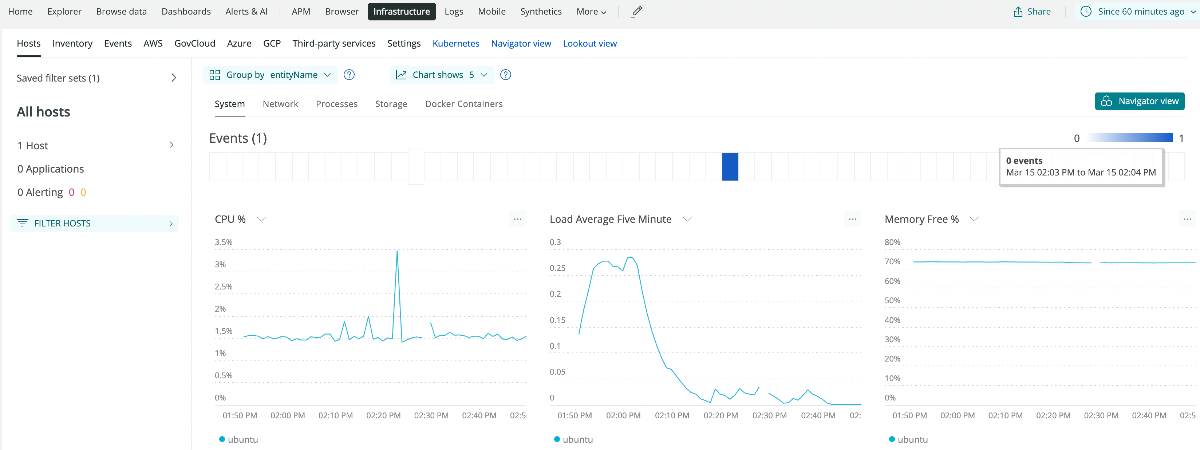This screenshot has height=450, width=1200.
Task: Select the System tab
Action: click(229, 104)
